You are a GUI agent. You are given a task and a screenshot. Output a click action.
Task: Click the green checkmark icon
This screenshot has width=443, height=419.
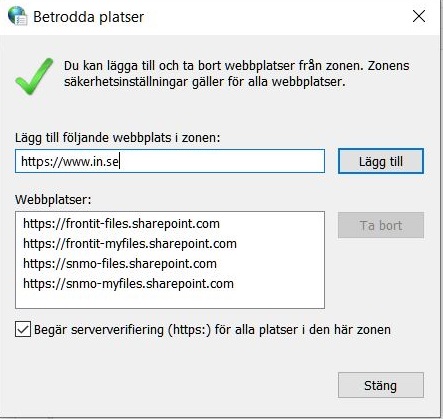click(x=34, y=76)
